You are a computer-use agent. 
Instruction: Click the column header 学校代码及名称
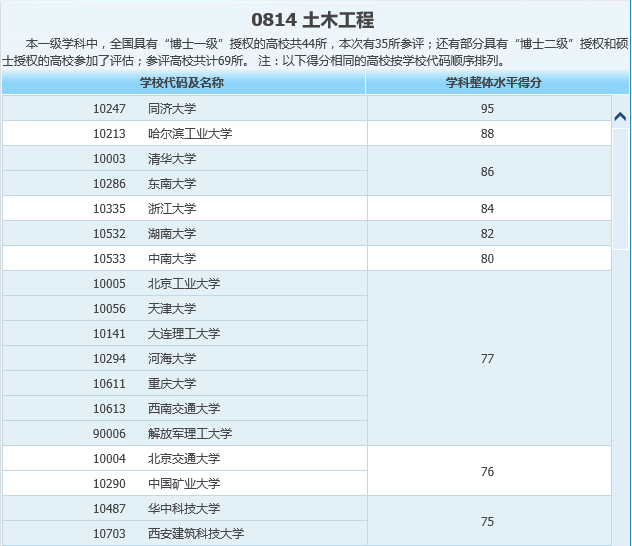(x=184, y=83)
